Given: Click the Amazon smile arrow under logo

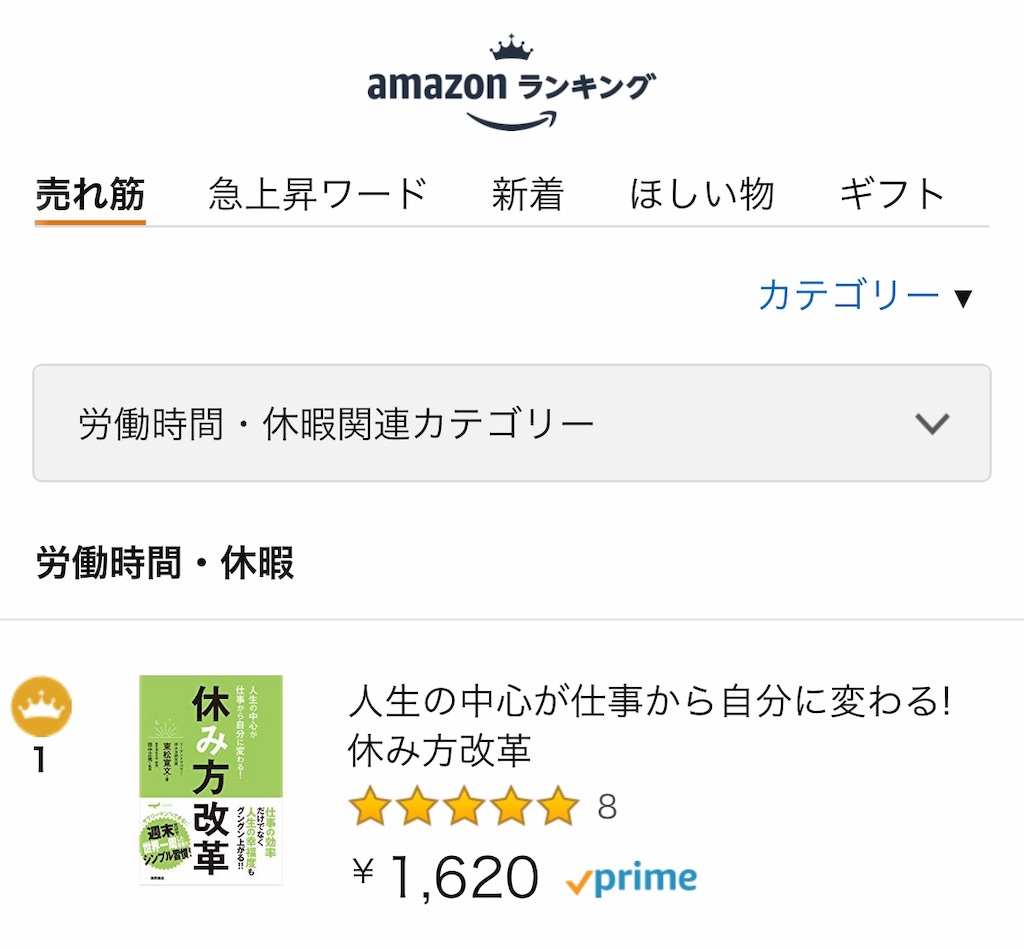Looking at the screenshot, I should 511,121.
